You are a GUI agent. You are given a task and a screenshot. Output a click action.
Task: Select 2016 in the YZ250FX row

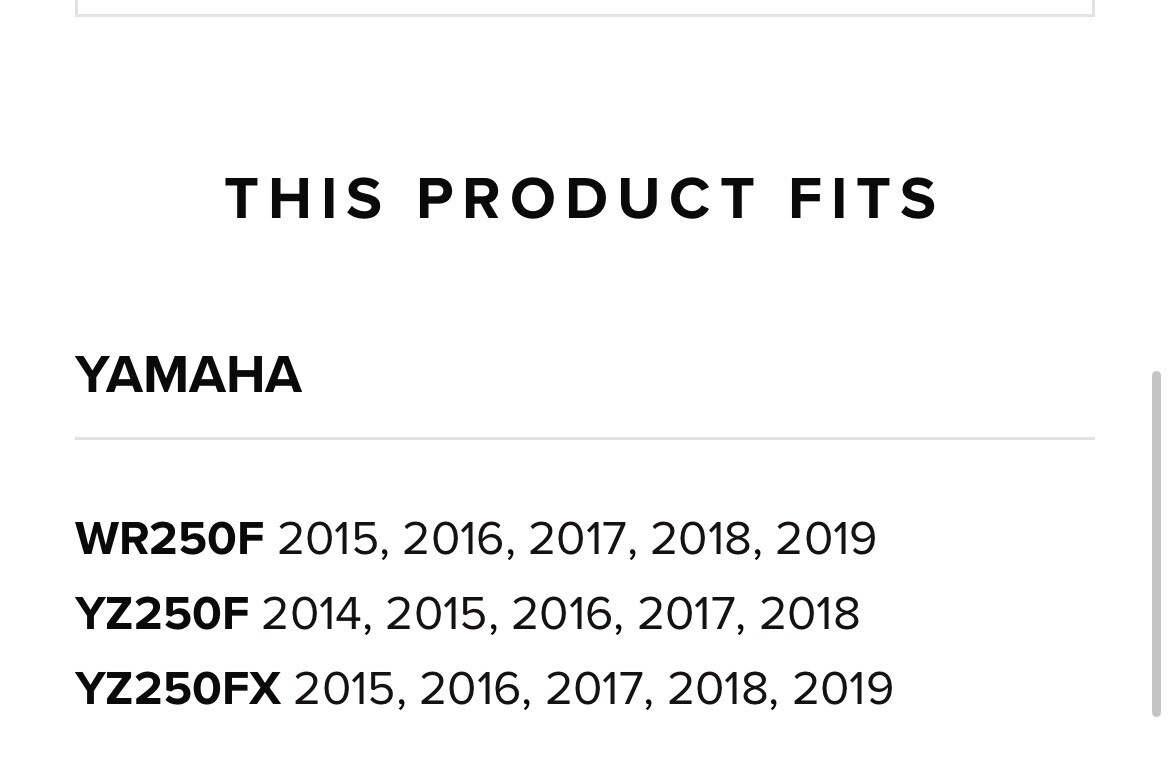coord(470,689)
